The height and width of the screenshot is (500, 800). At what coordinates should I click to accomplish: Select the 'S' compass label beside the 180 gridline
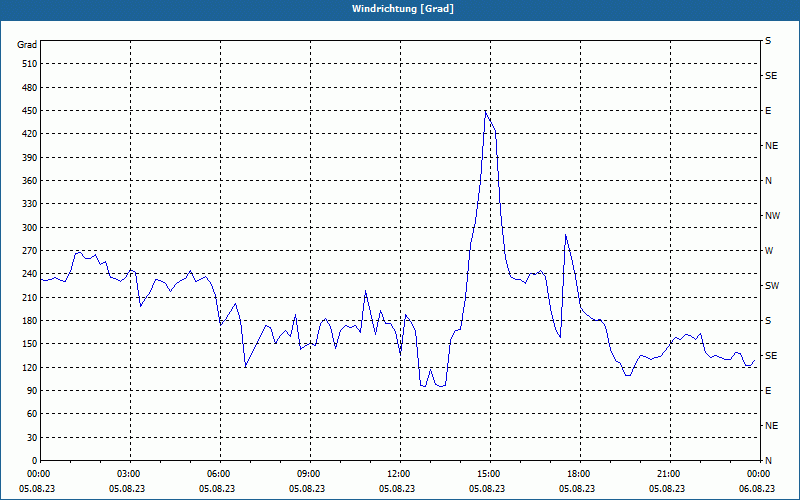tap(768, 321)
